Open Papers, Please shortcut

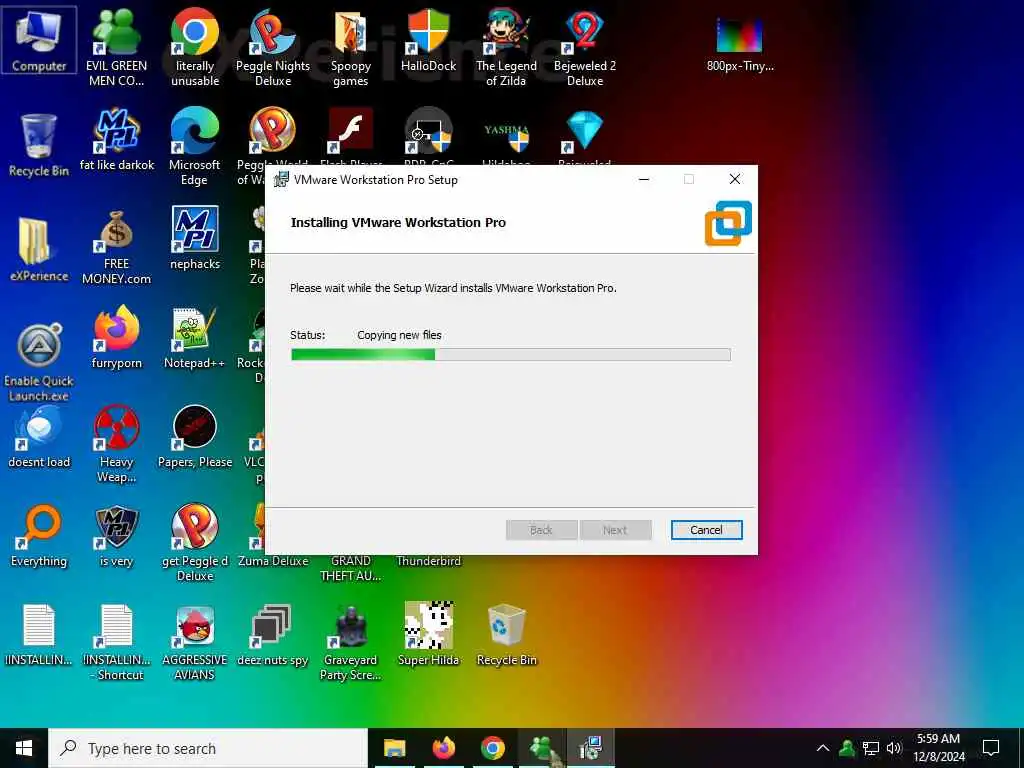(195, 438)
